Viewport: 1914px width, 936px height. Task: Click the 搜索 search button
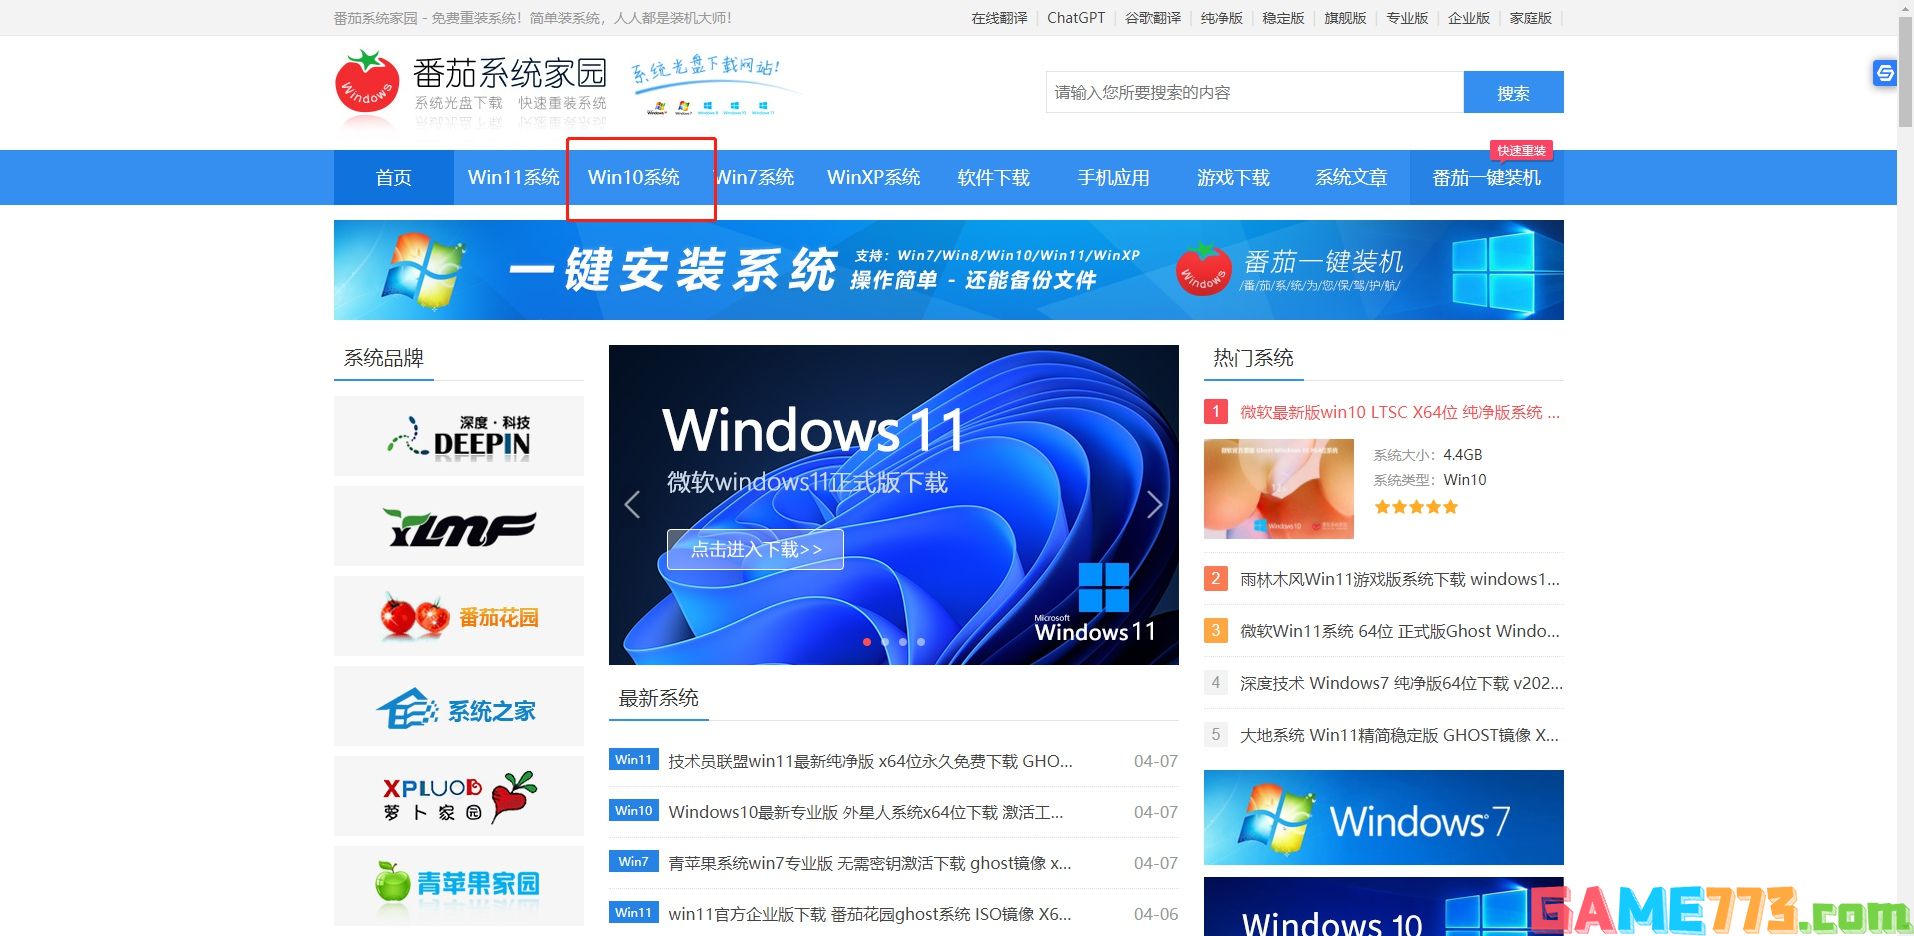point(1514,92)
